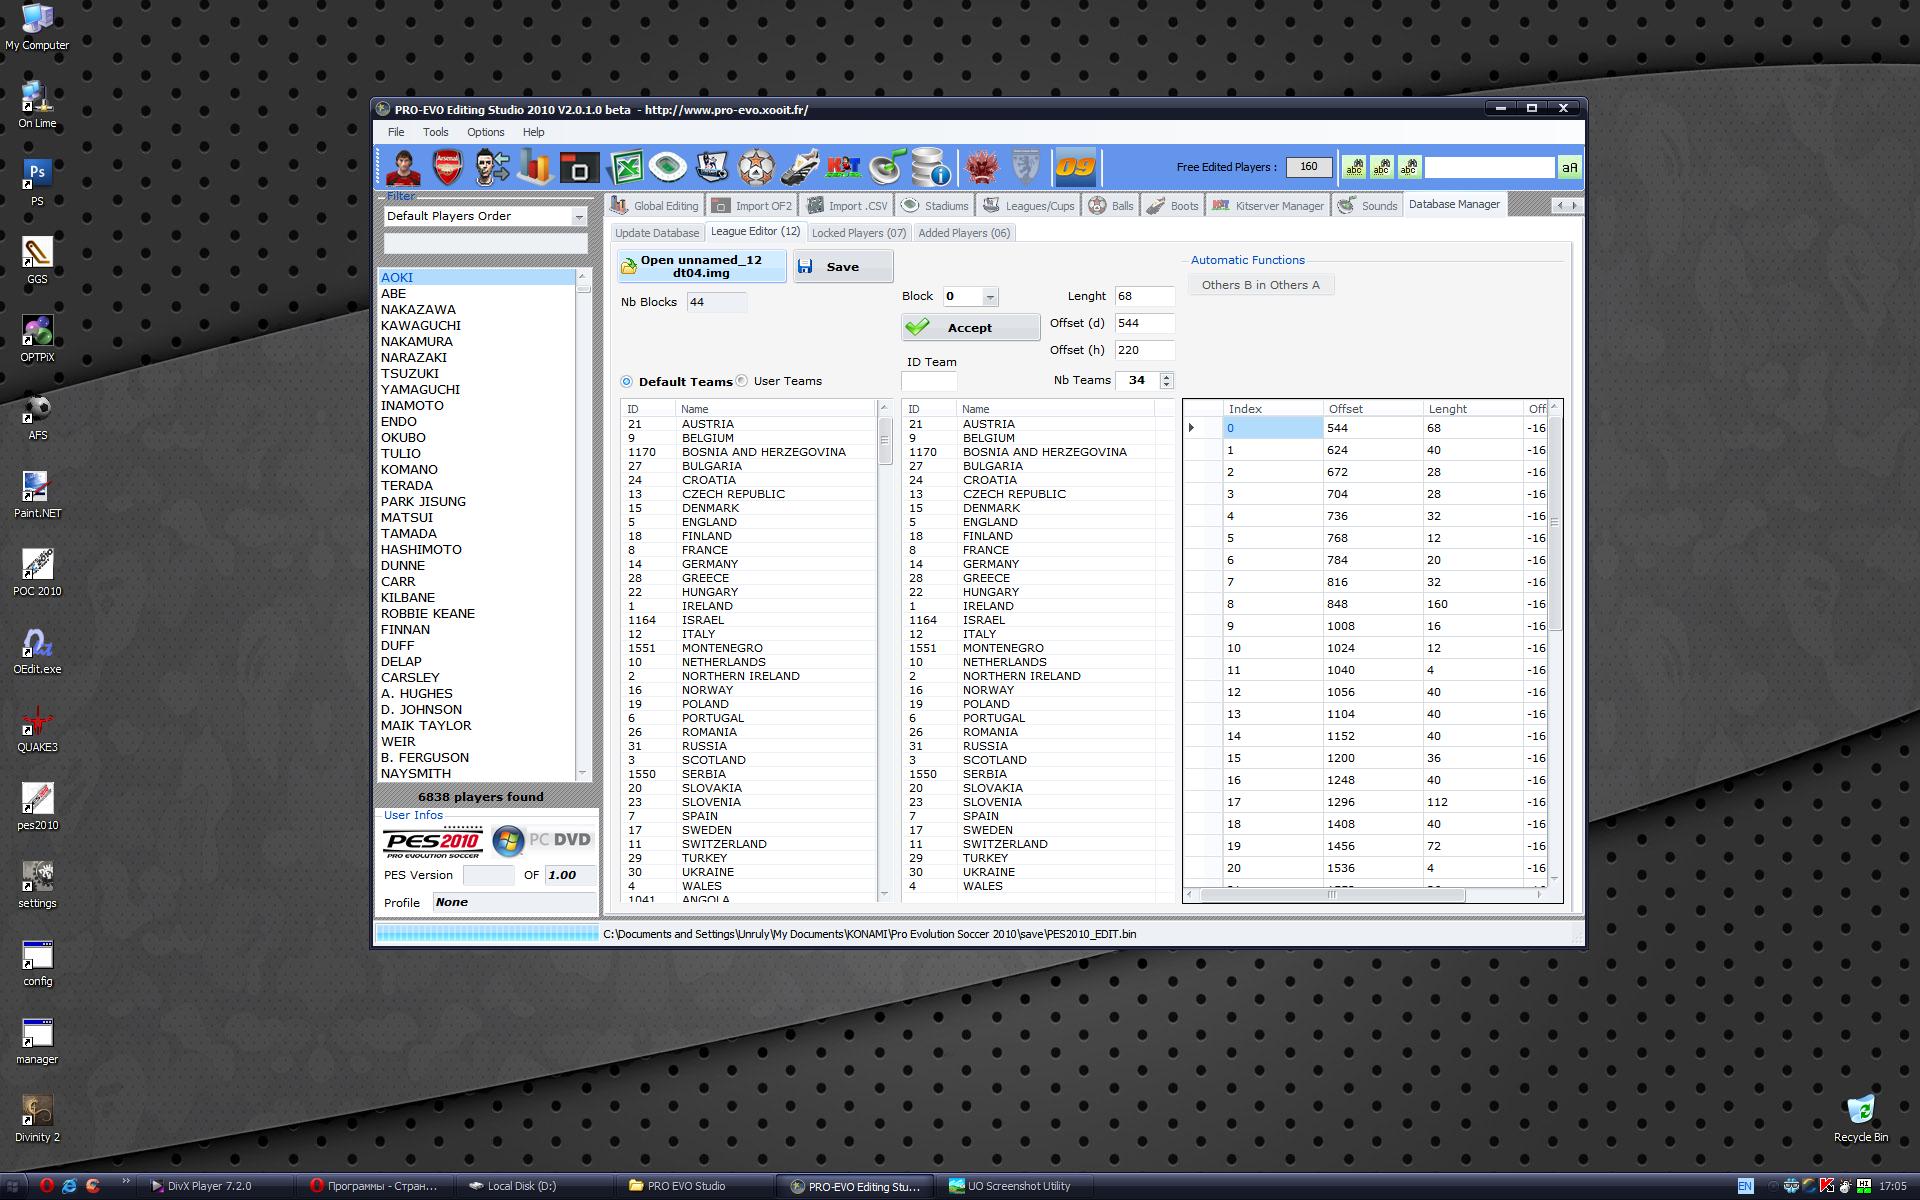Open the stadium icon in toolbar
Viewport: 1920px width, 1200px height.
click(x=668, y=167)
